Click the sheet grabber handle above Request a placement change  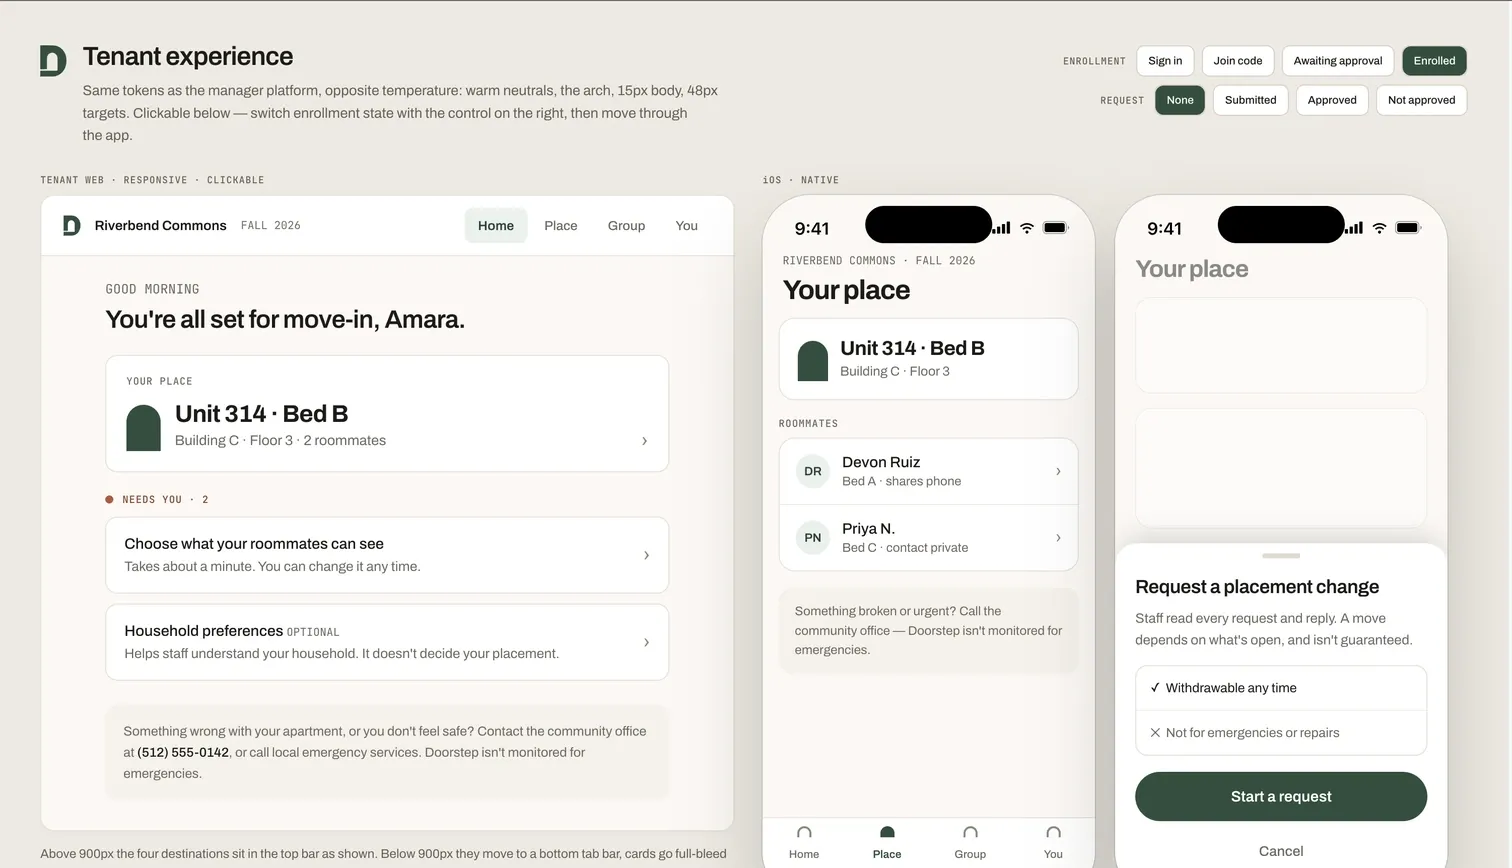coord(1281,556)
